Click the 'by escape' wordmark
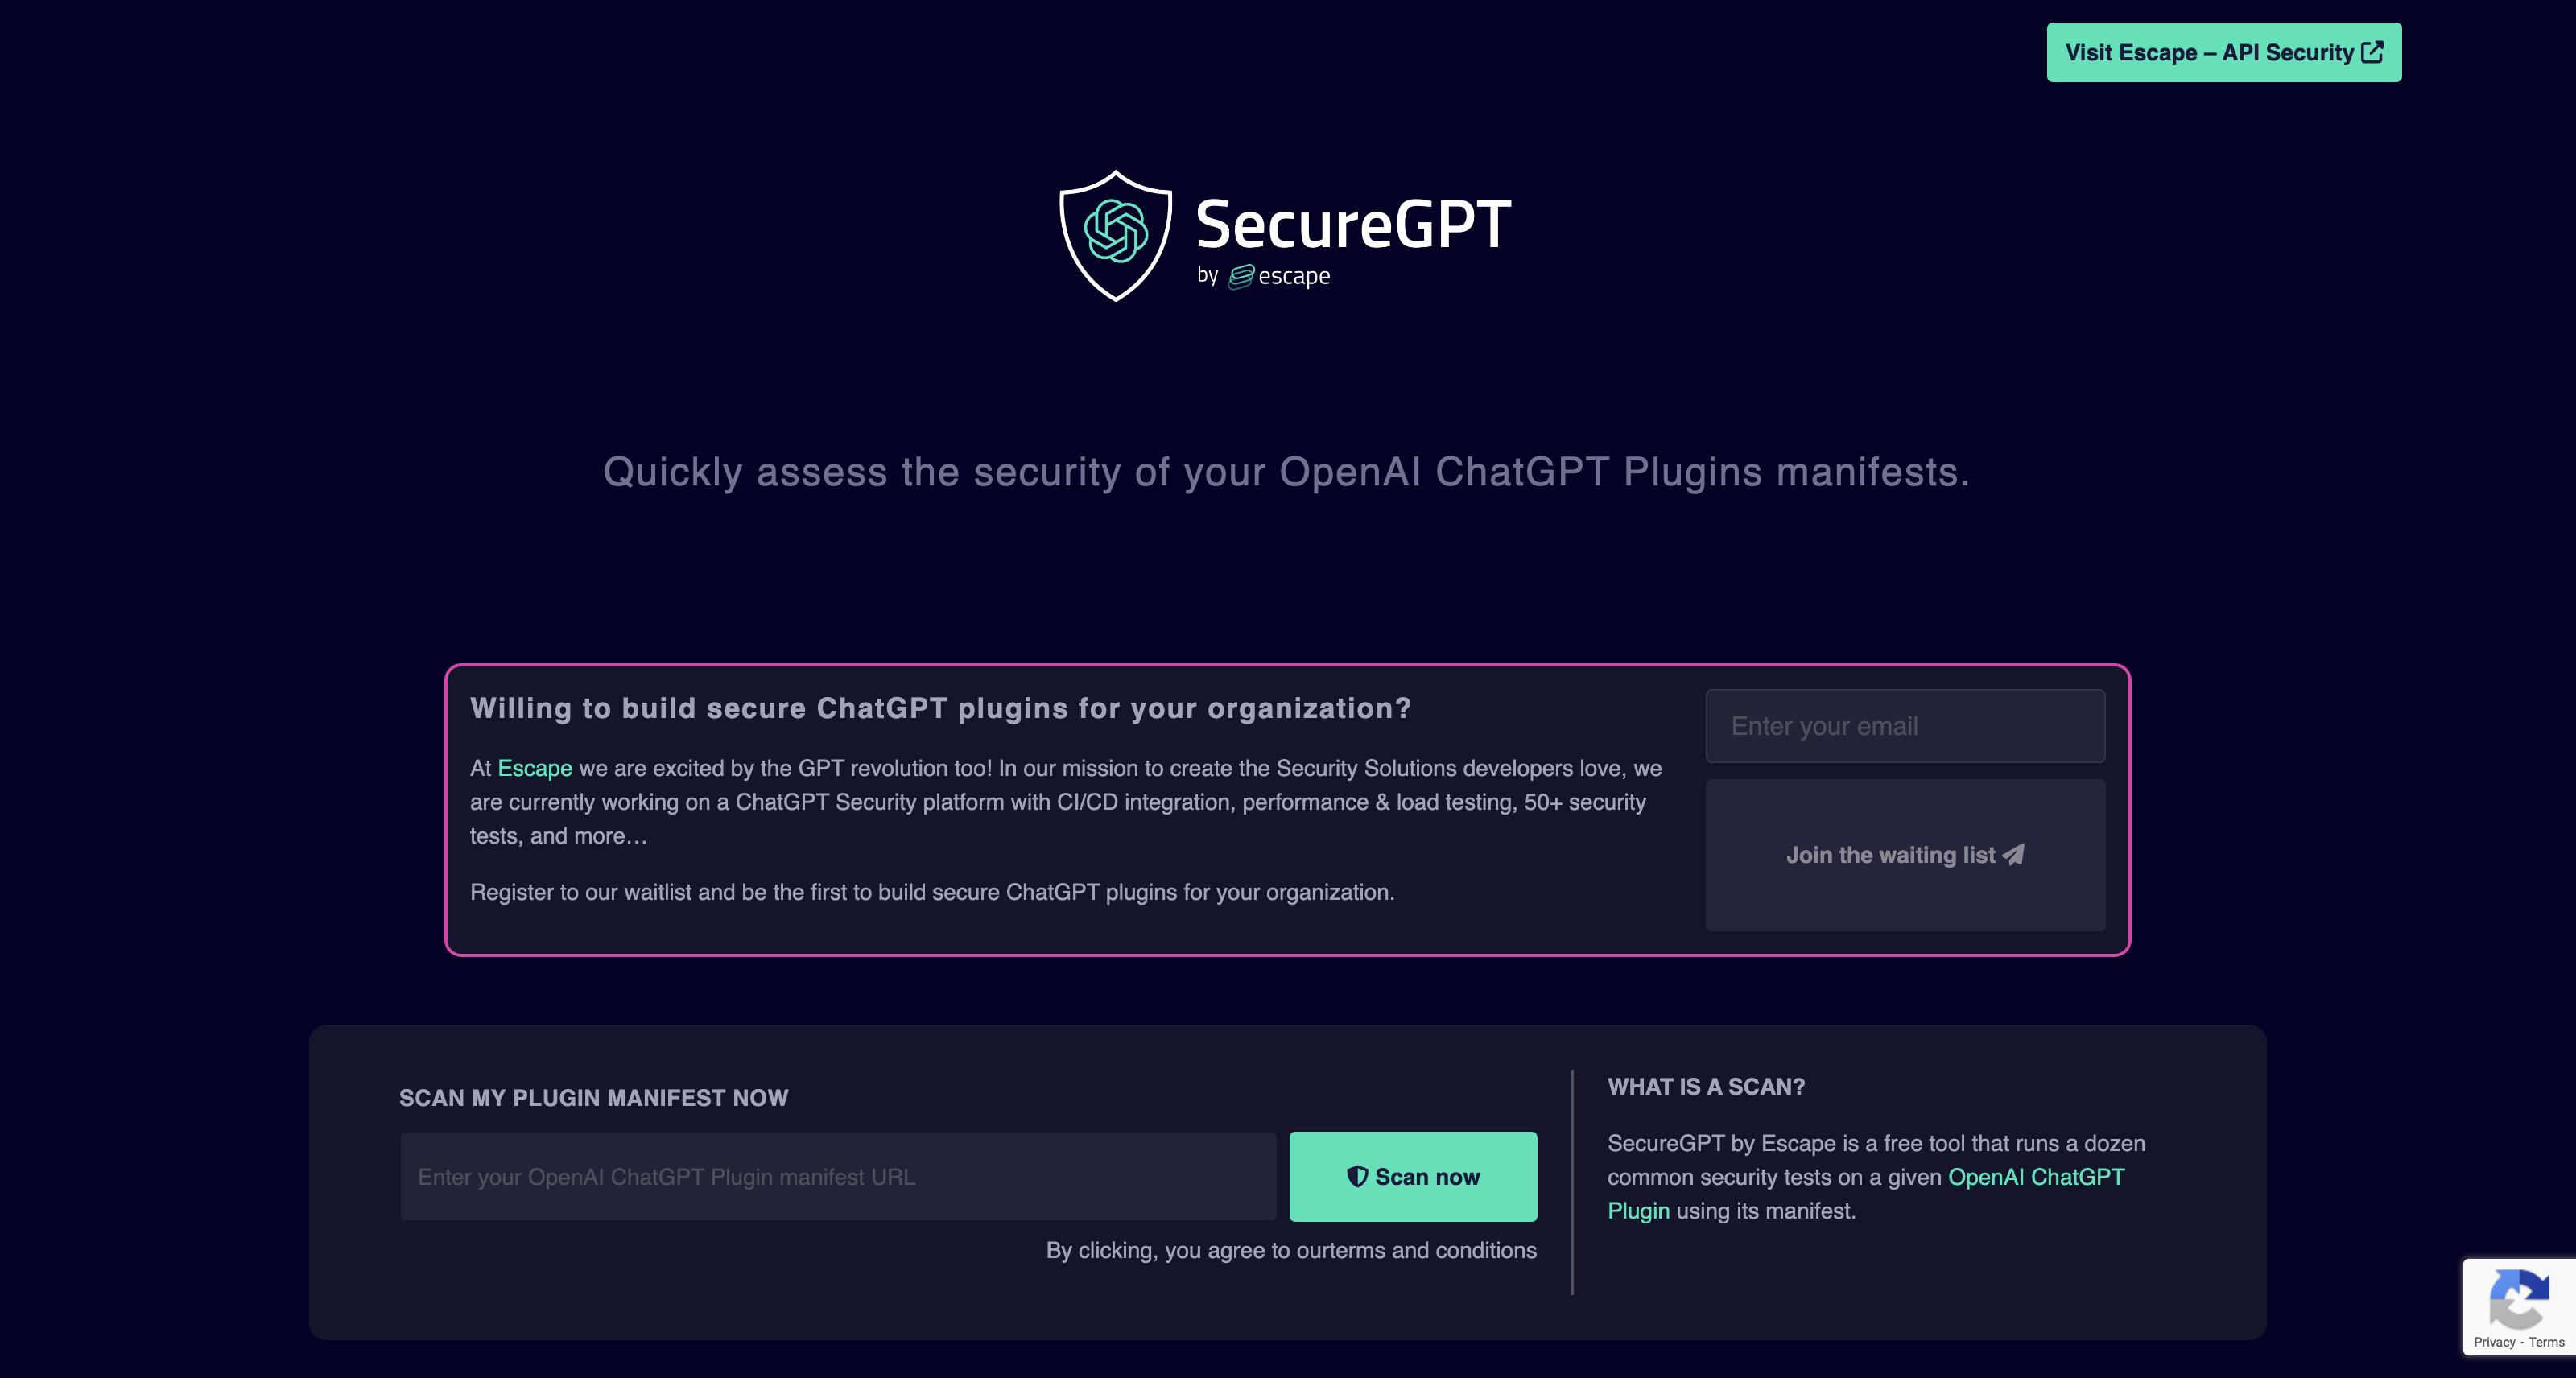The width and height of the screenshot is (2576, 1378). pyautogui.click(x=1263, y=276)
